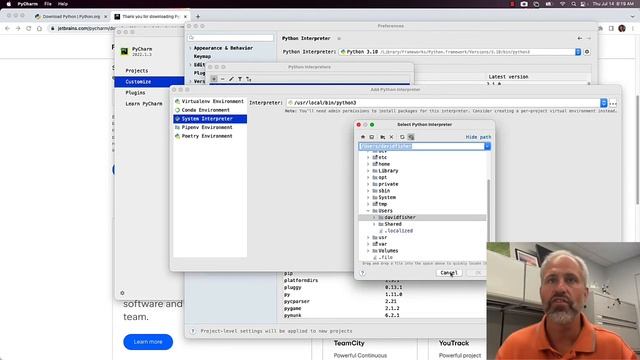640x360 pixels.
Task: Open Learn PyCharm in welcome window
Action: tap(144, 104)
